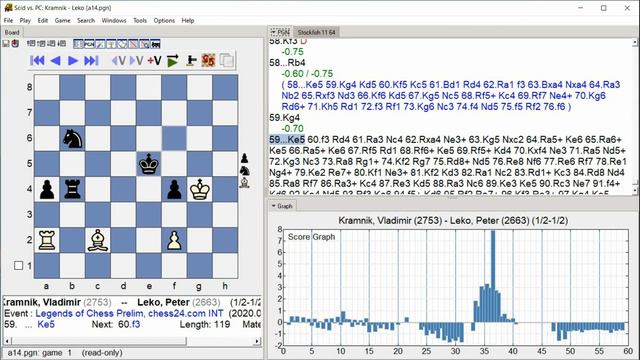640x360 pixels.
Task: Click move 59.Kg4 in the PGN pane
Action: point(284,118)
